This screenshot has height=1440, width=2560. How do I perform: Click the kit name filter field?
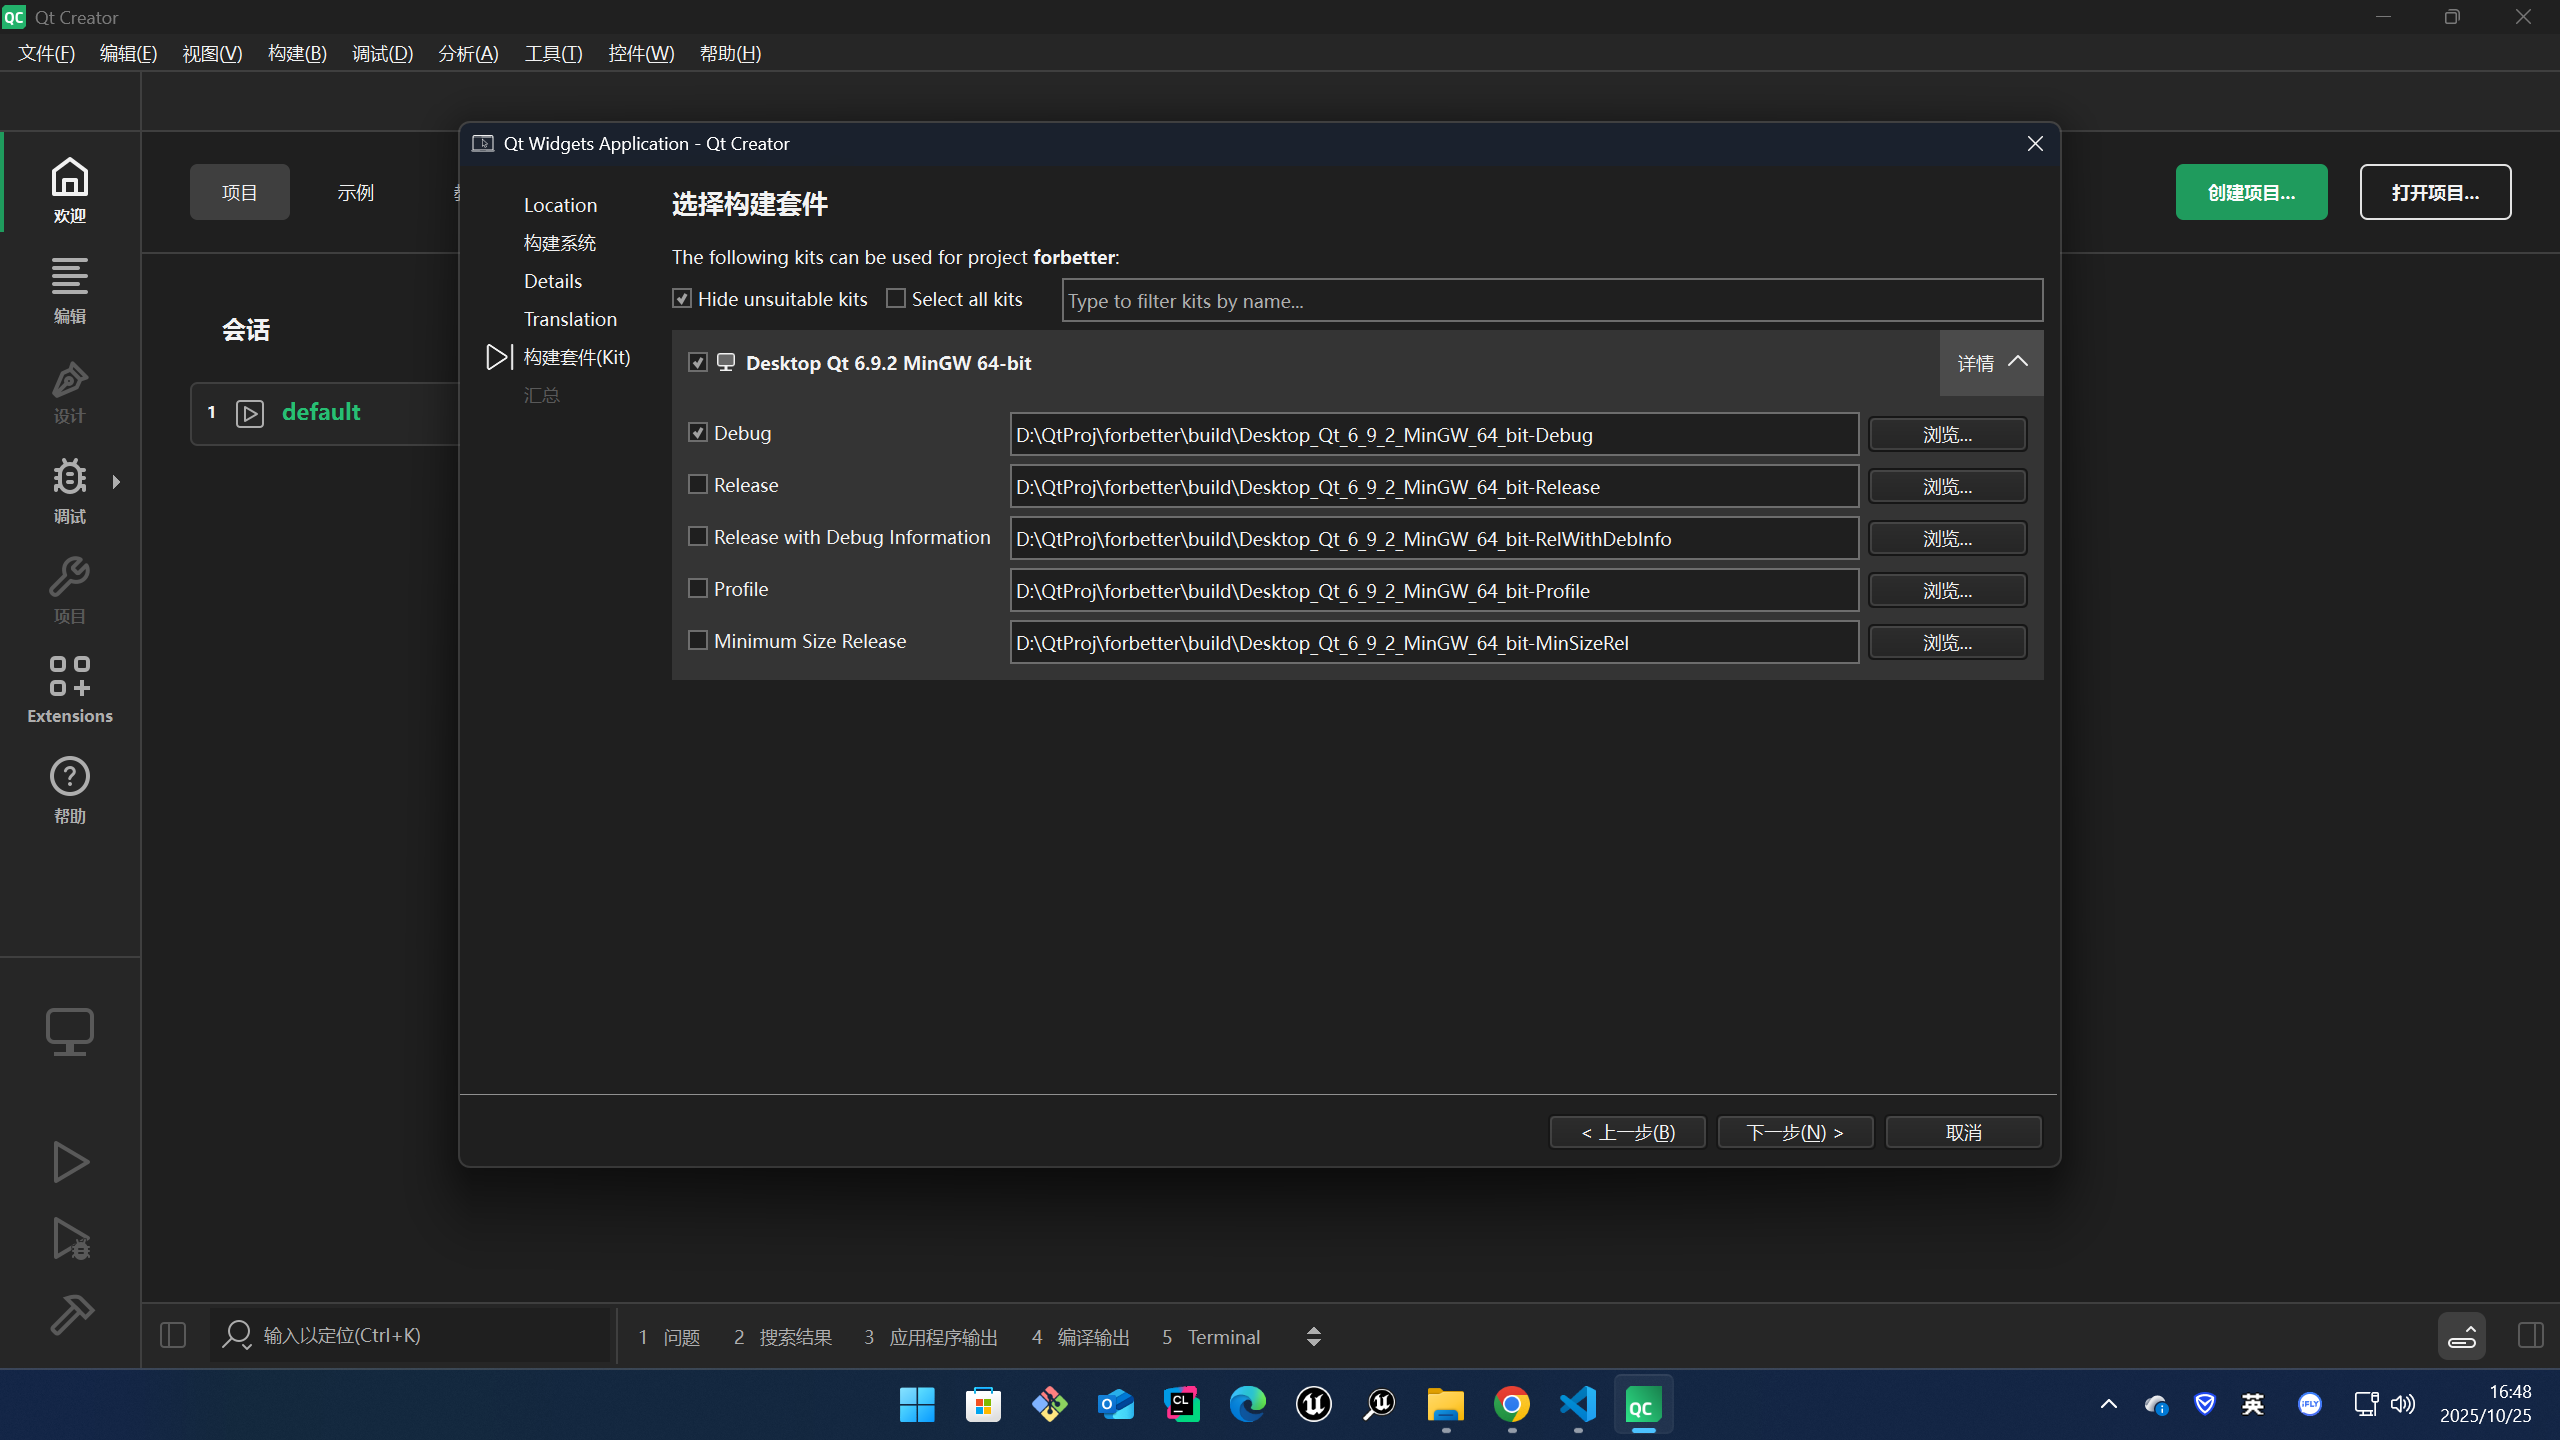[1551, 301]
